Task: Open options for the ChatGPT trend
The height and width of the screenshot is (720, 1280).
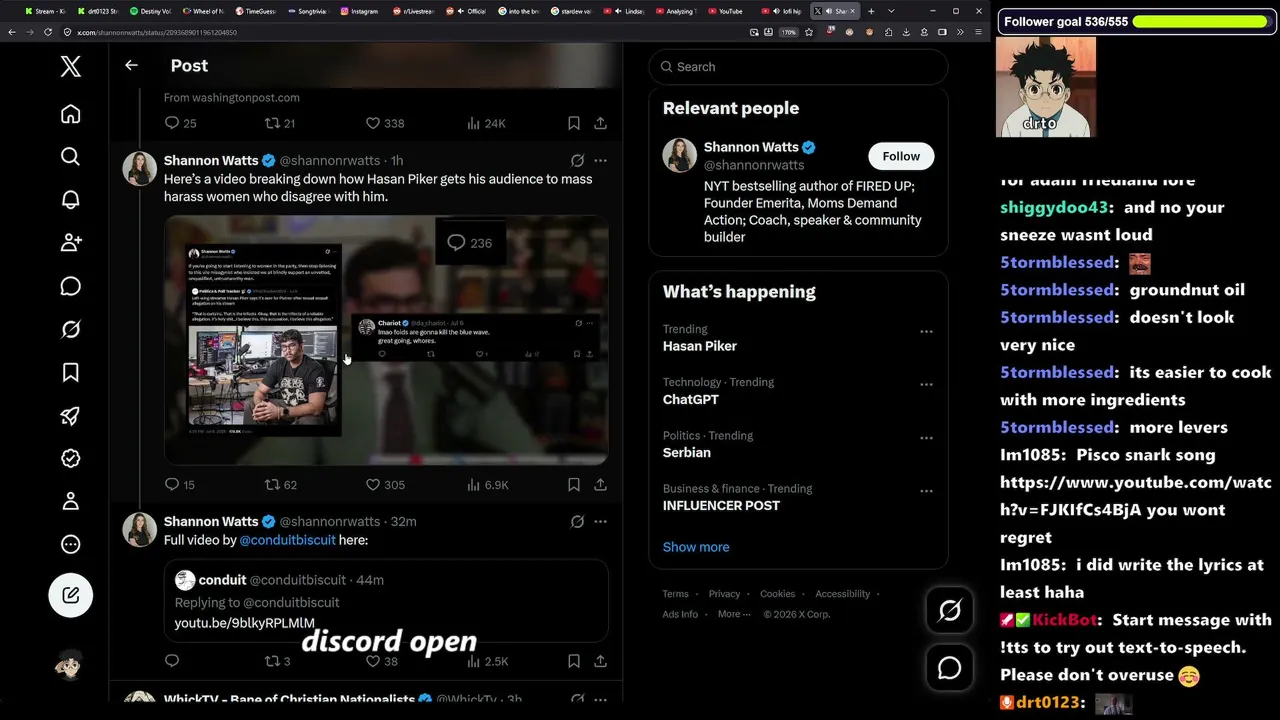Action: coord(926,384)
